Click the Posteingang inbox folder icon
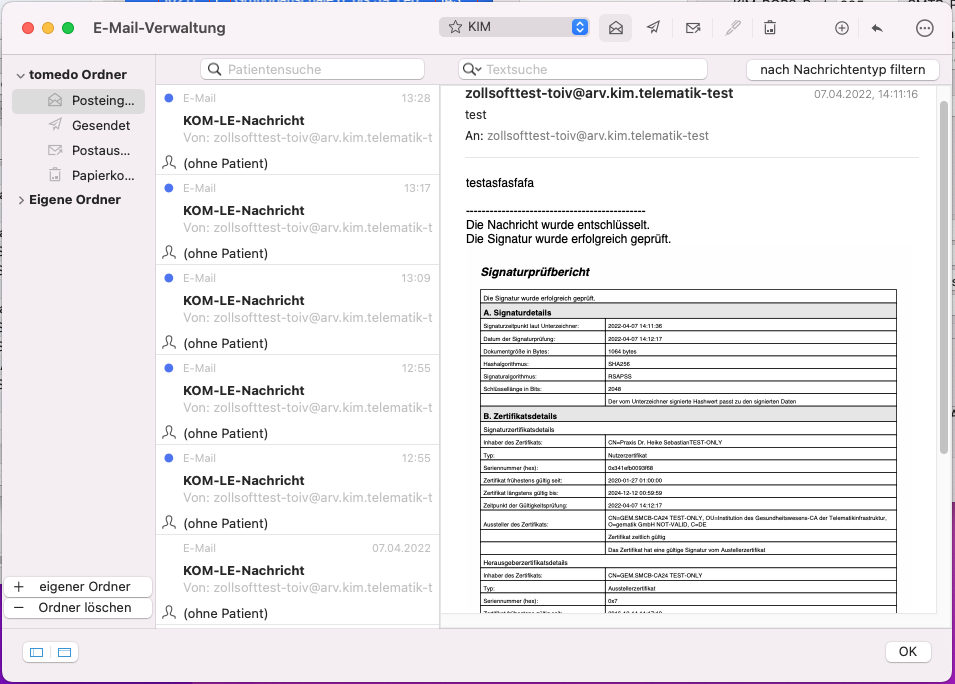This screenshot has height=684, width=955. (x=55, y=100)
